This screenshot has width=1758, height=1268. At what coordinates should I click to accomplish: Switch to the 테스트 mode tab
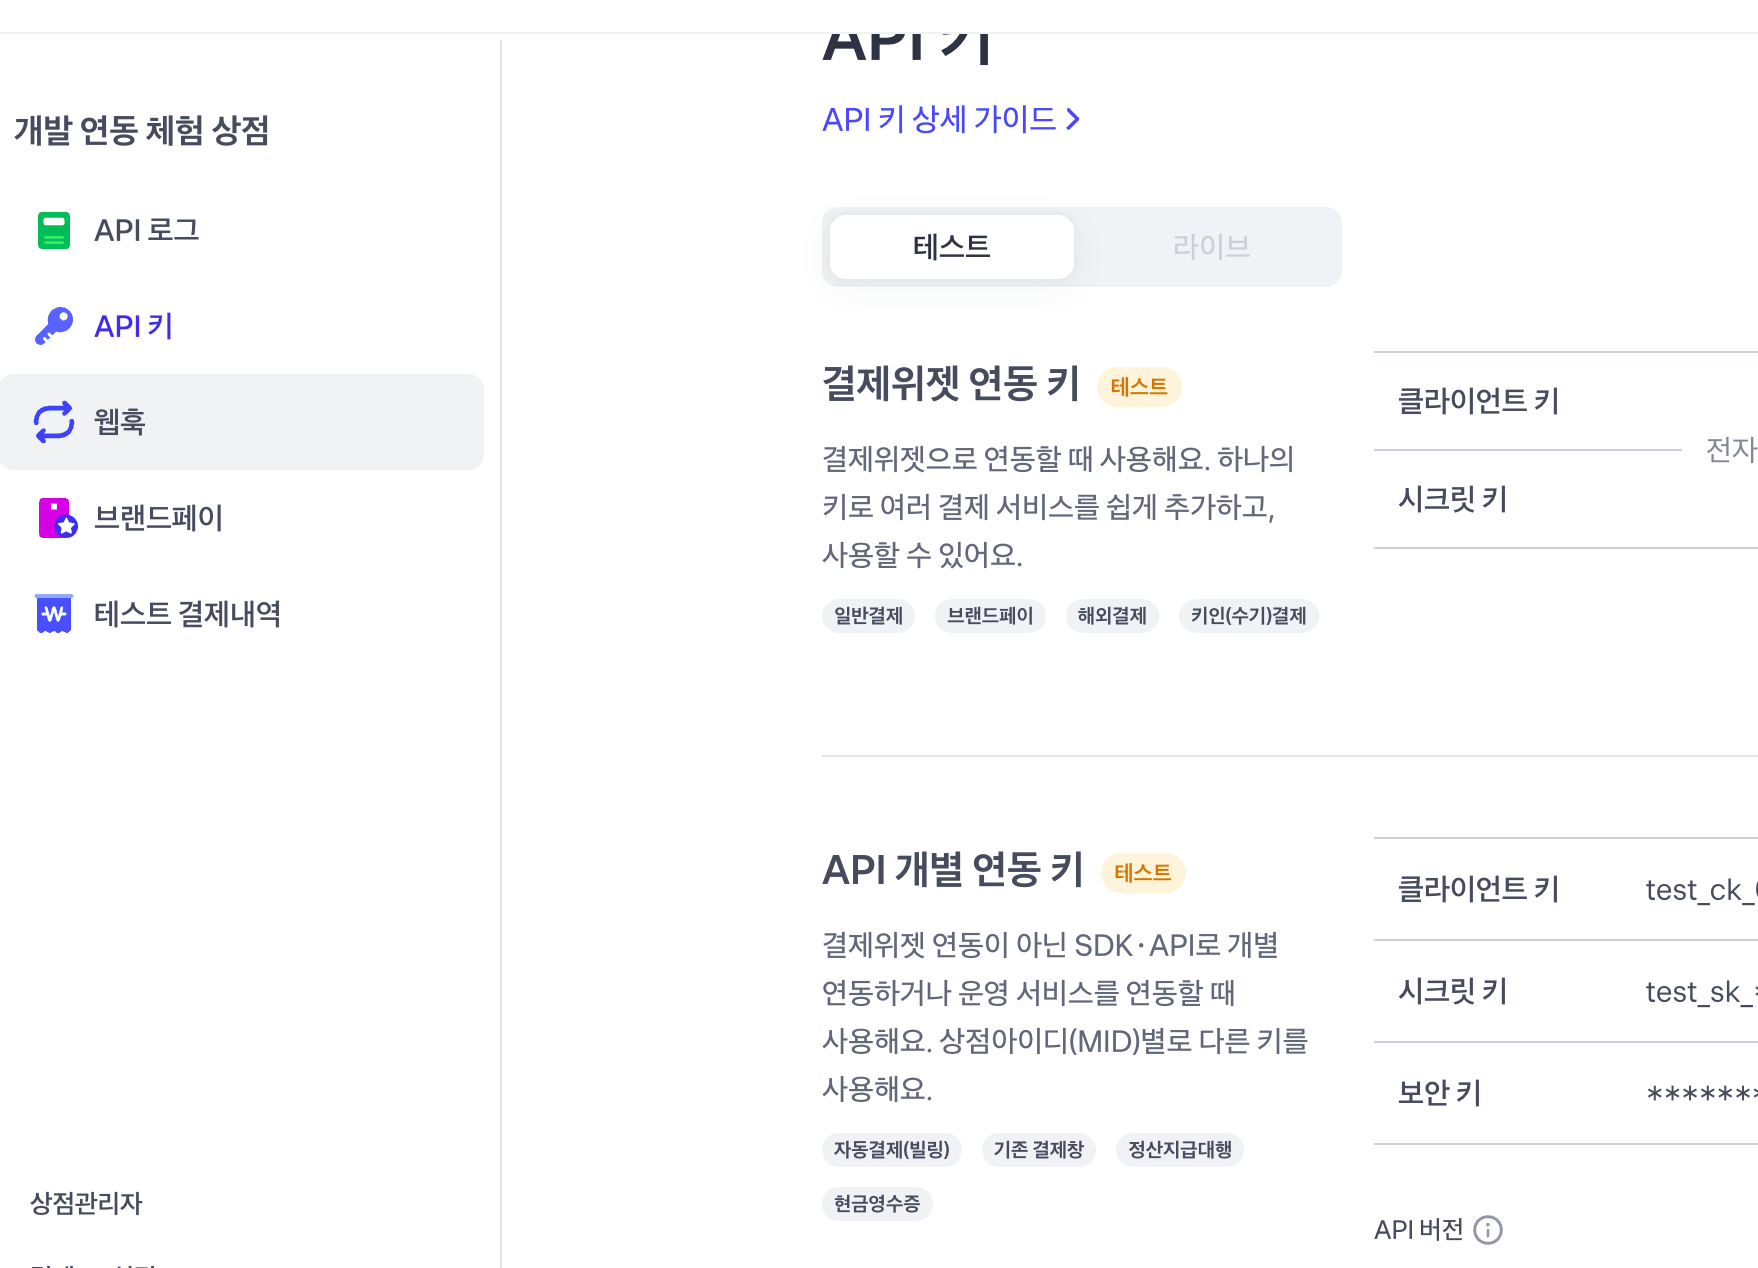(952, 247)
